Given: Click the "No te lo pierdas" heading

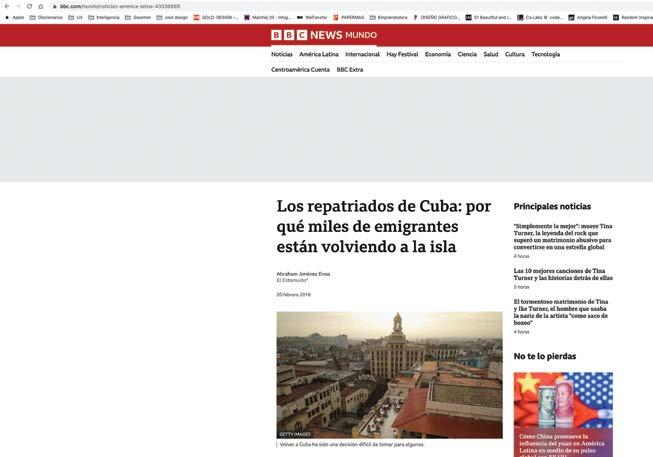Looking at the screenshot, I should point(545,356).
